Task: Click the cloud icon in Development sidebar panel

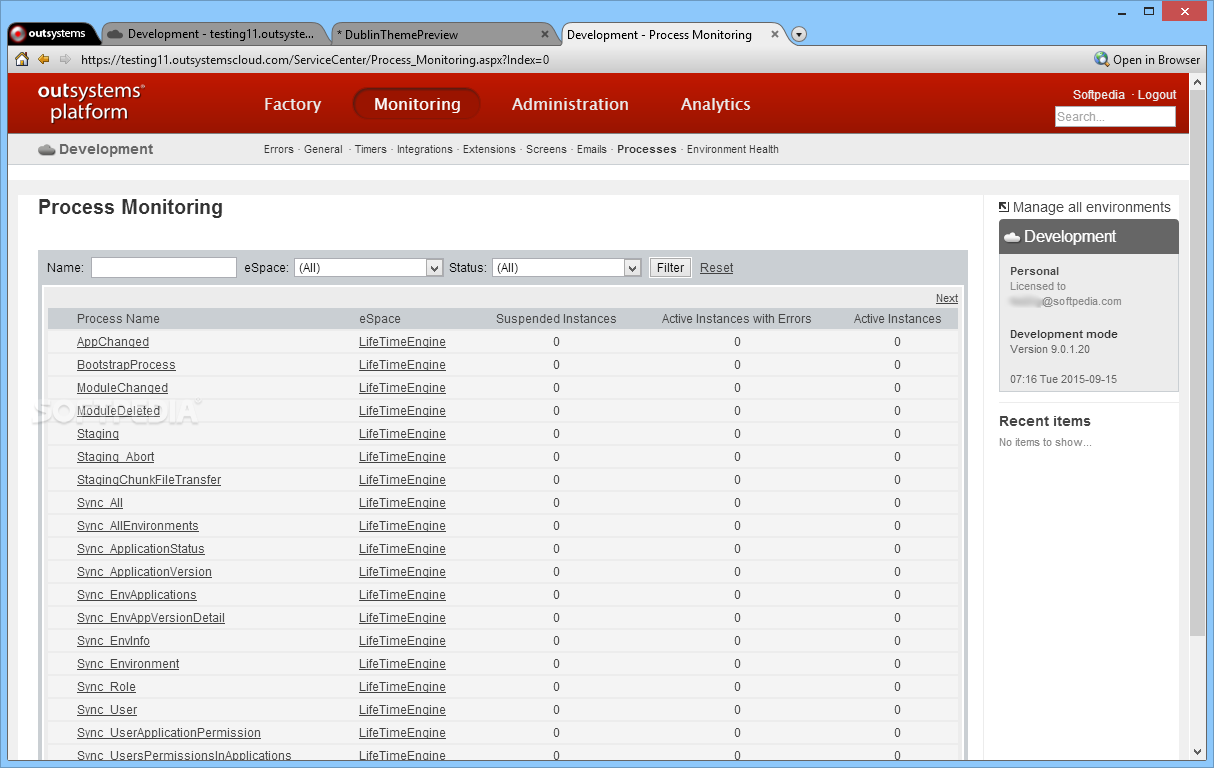Action: coord(1012,237)
